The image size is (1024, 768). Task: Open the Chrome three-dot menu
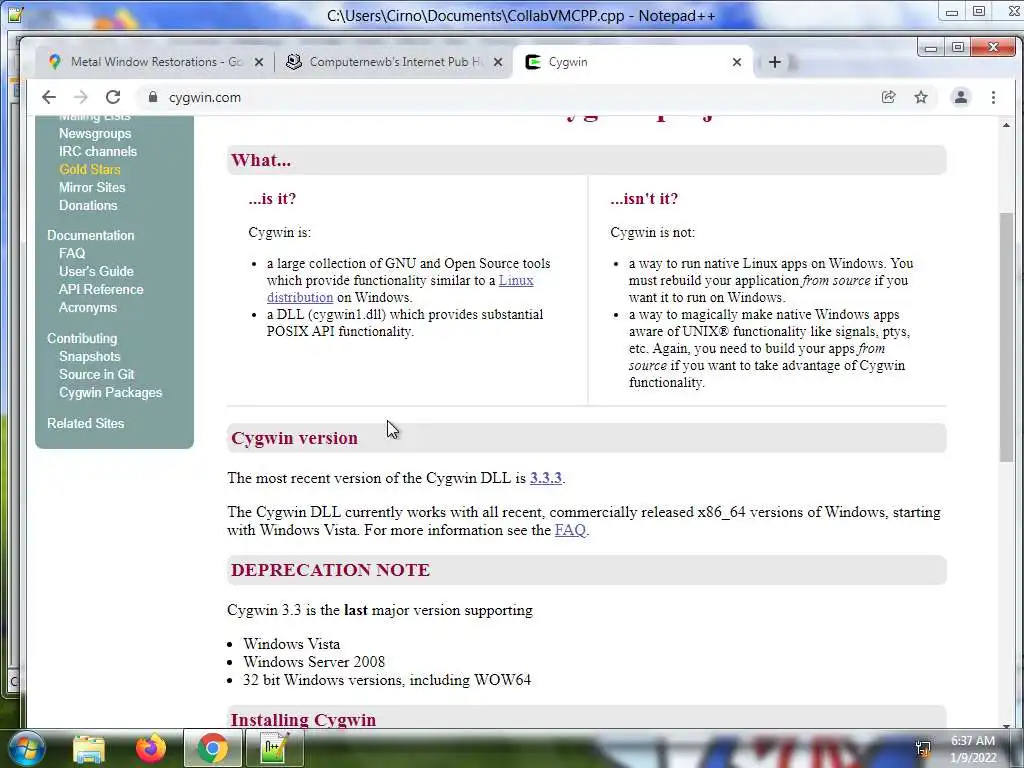993,97
